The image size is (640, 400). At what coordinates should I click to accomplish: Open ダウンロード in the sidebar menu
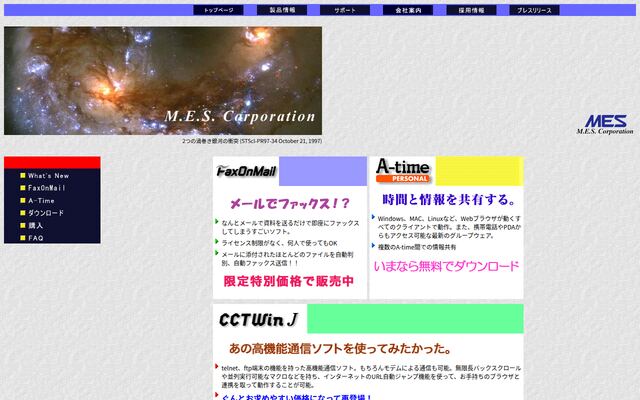coord(46,213)
